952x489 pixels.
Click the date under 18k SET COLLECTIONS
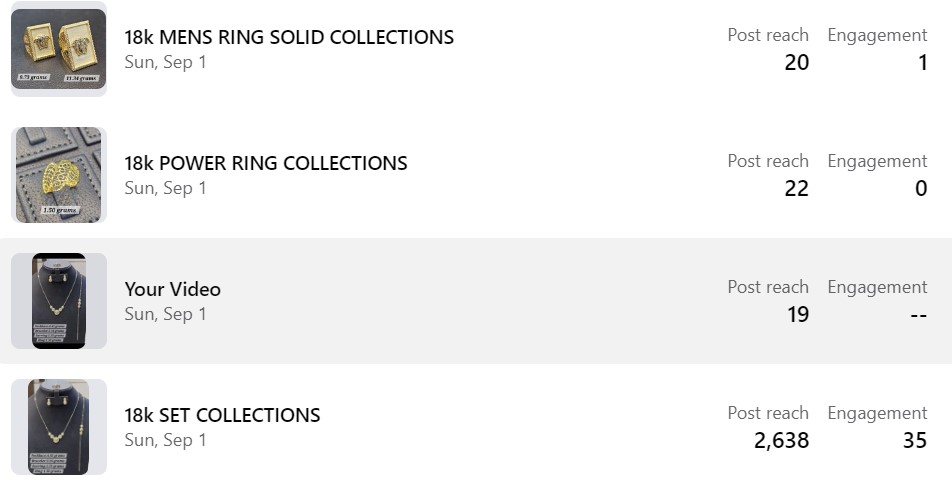(165, 440)
